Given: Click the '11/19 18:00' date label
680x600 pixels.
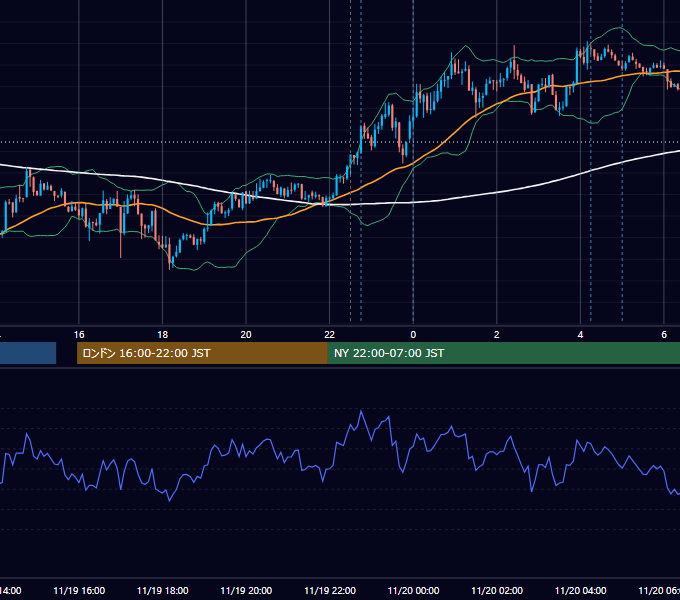Looking at the screenshot, I should pos(163,590).
